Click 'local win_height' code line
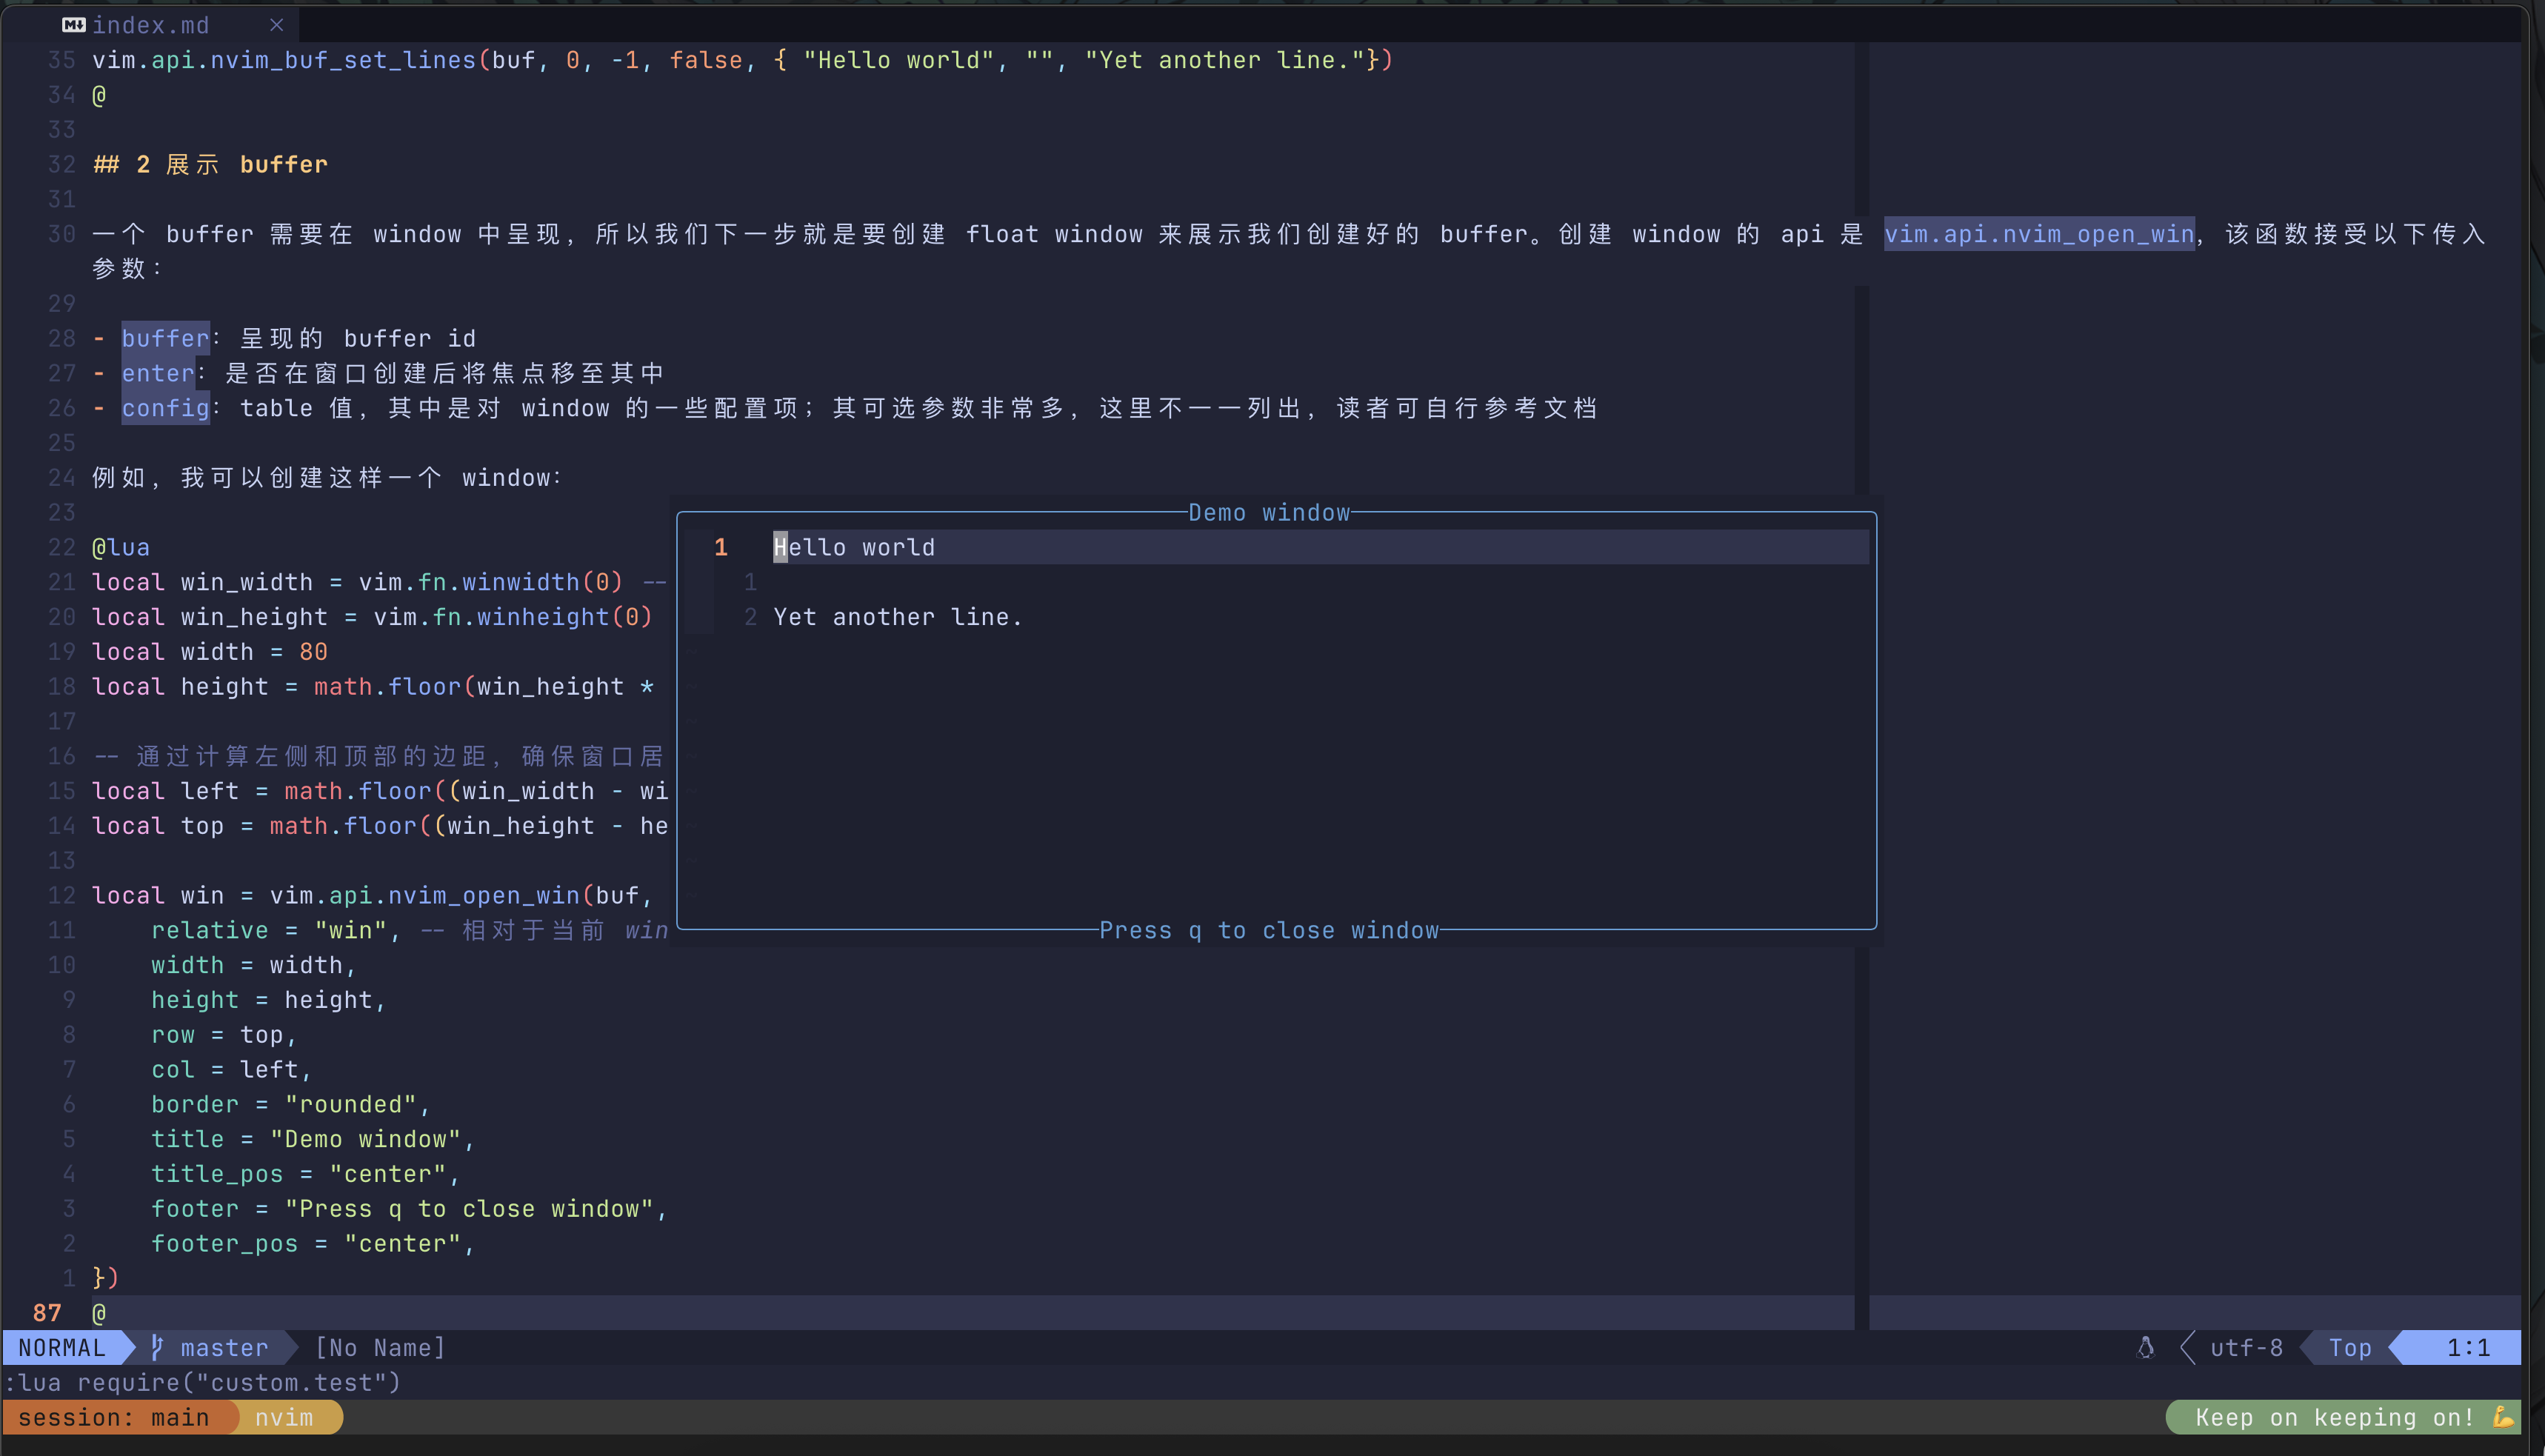The width and height of the screenshot is (2545, 1456). point(372,617)
